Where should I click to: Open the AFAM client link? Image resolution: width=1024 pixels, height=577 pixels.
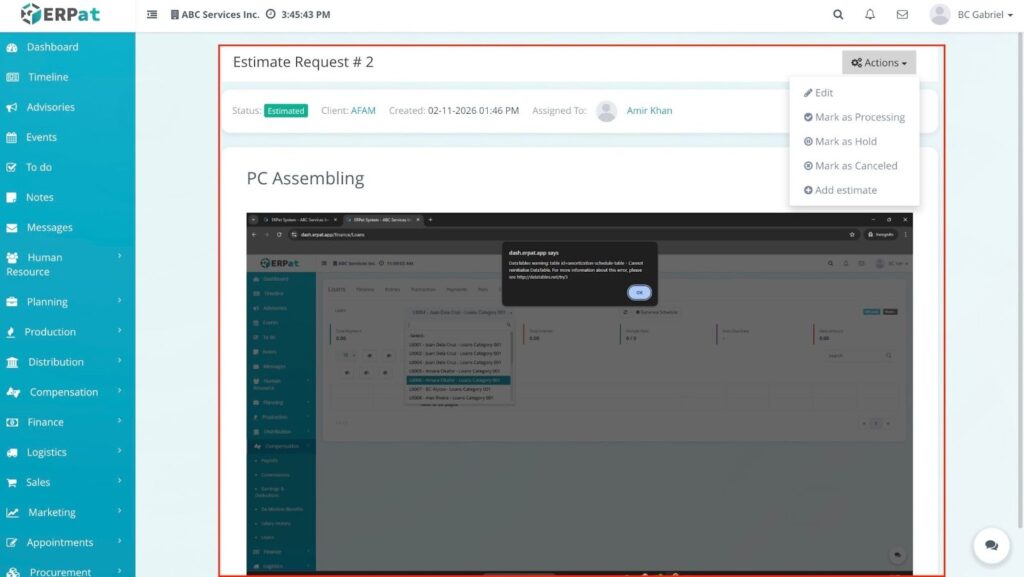tap(363, 111)
